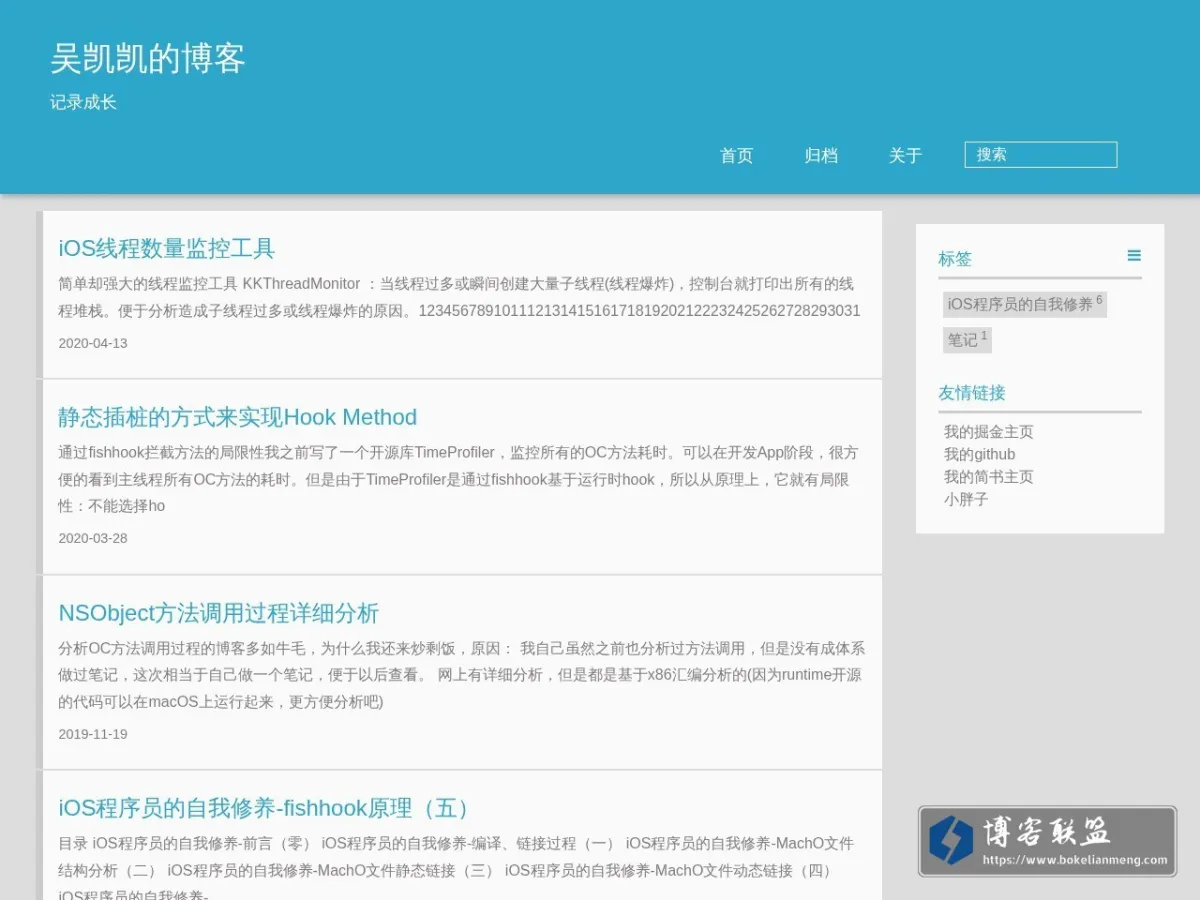Open the post NSObject方法调用过程详细分析
1200x900 pixels.
[x=219, y=613]
